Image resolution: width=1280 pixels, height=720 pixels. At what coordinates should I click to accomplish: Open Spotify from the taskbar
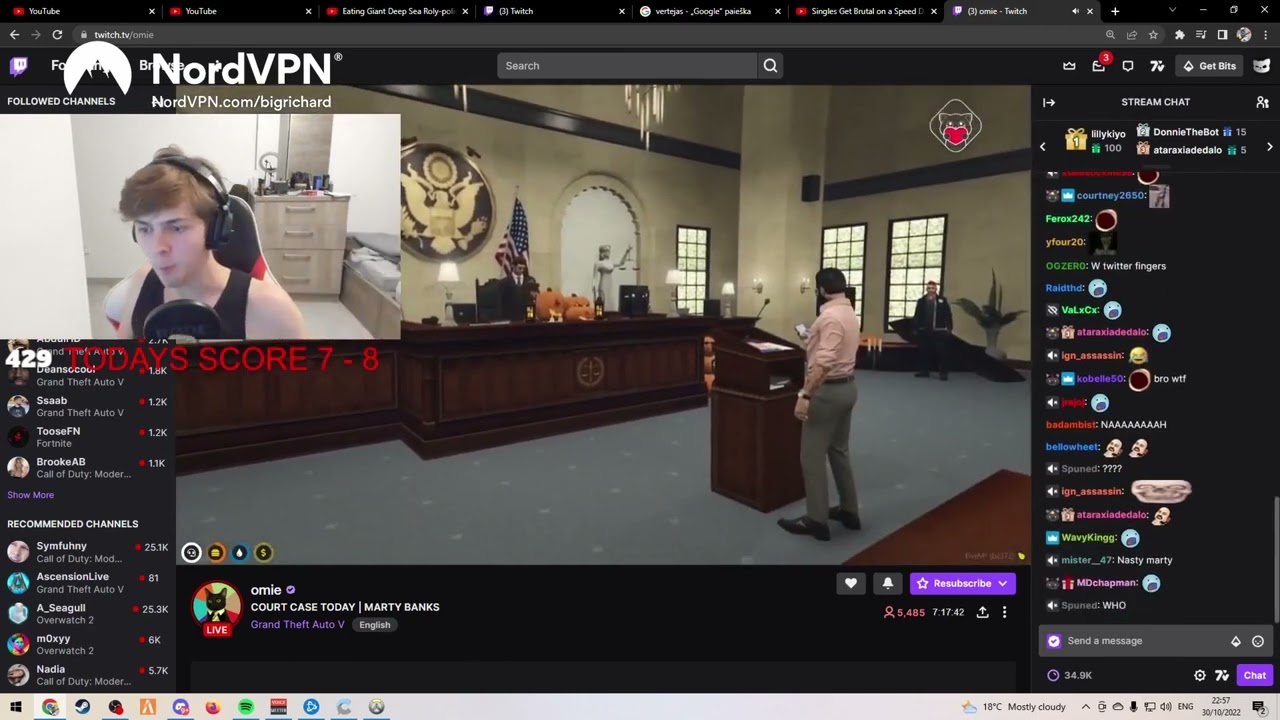tap(246, 707)
